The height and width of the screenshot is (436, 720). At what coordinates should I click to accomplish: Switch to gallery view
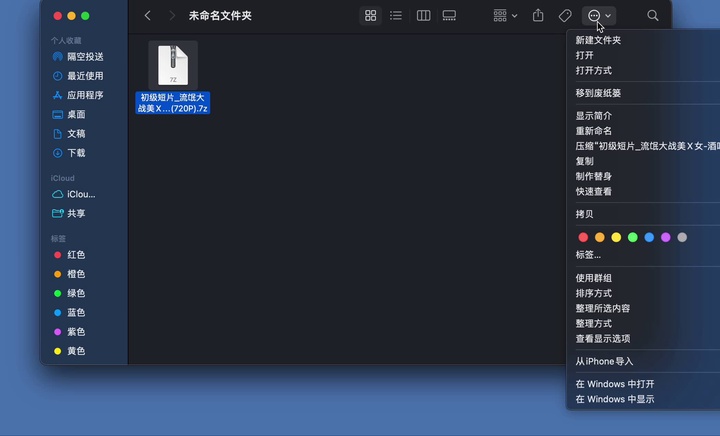[x=449, y=16]
